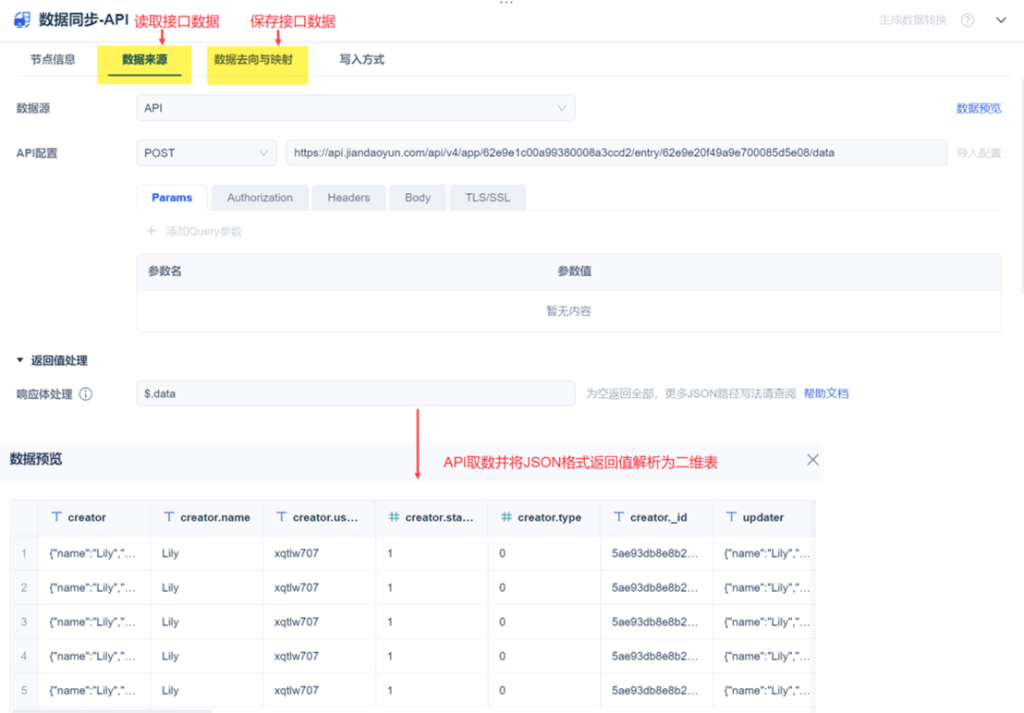Image resolution: width=1024 pixels, height=713 pixels.
Task: Open the POST request method dropdown
Action: 206,153
